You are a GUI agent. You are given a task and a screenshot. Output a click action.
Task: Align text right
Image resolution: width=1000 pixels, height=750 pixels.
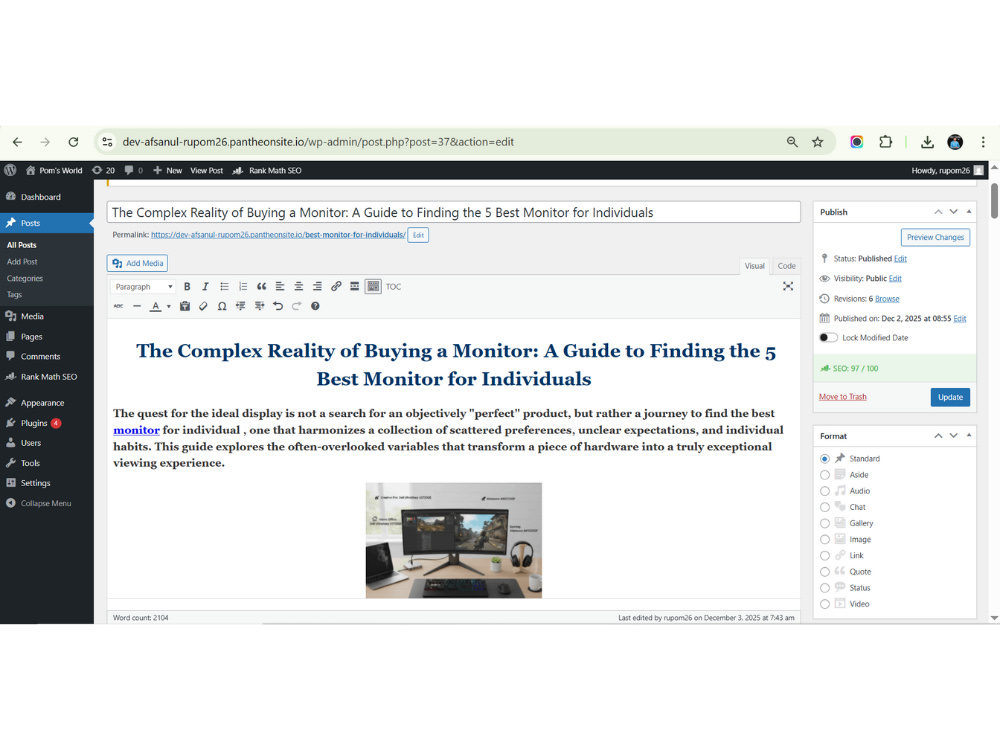[x=317, y=286]
